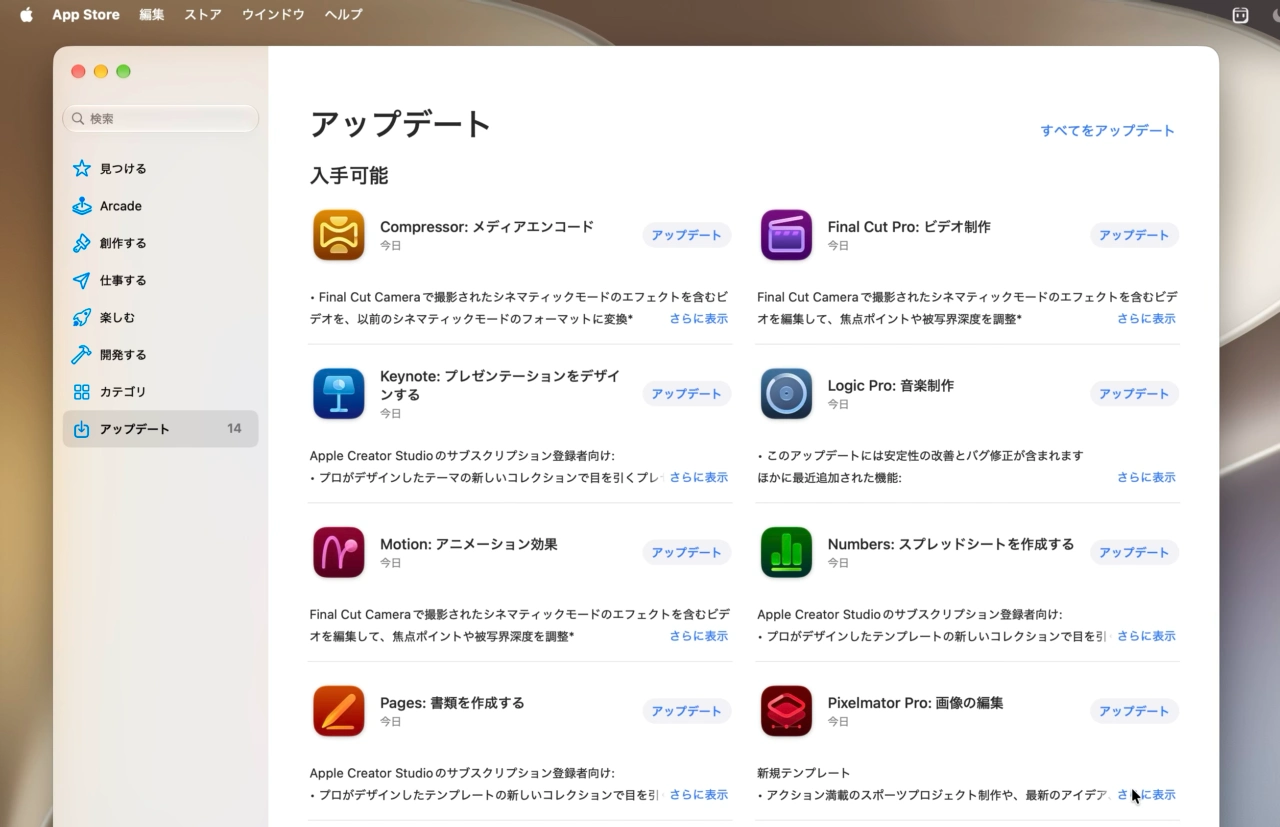The height and width of the screenshot is (827, 1280).
Task: Expand Motion release notes with さらに表示
Action: coord(699,636)
